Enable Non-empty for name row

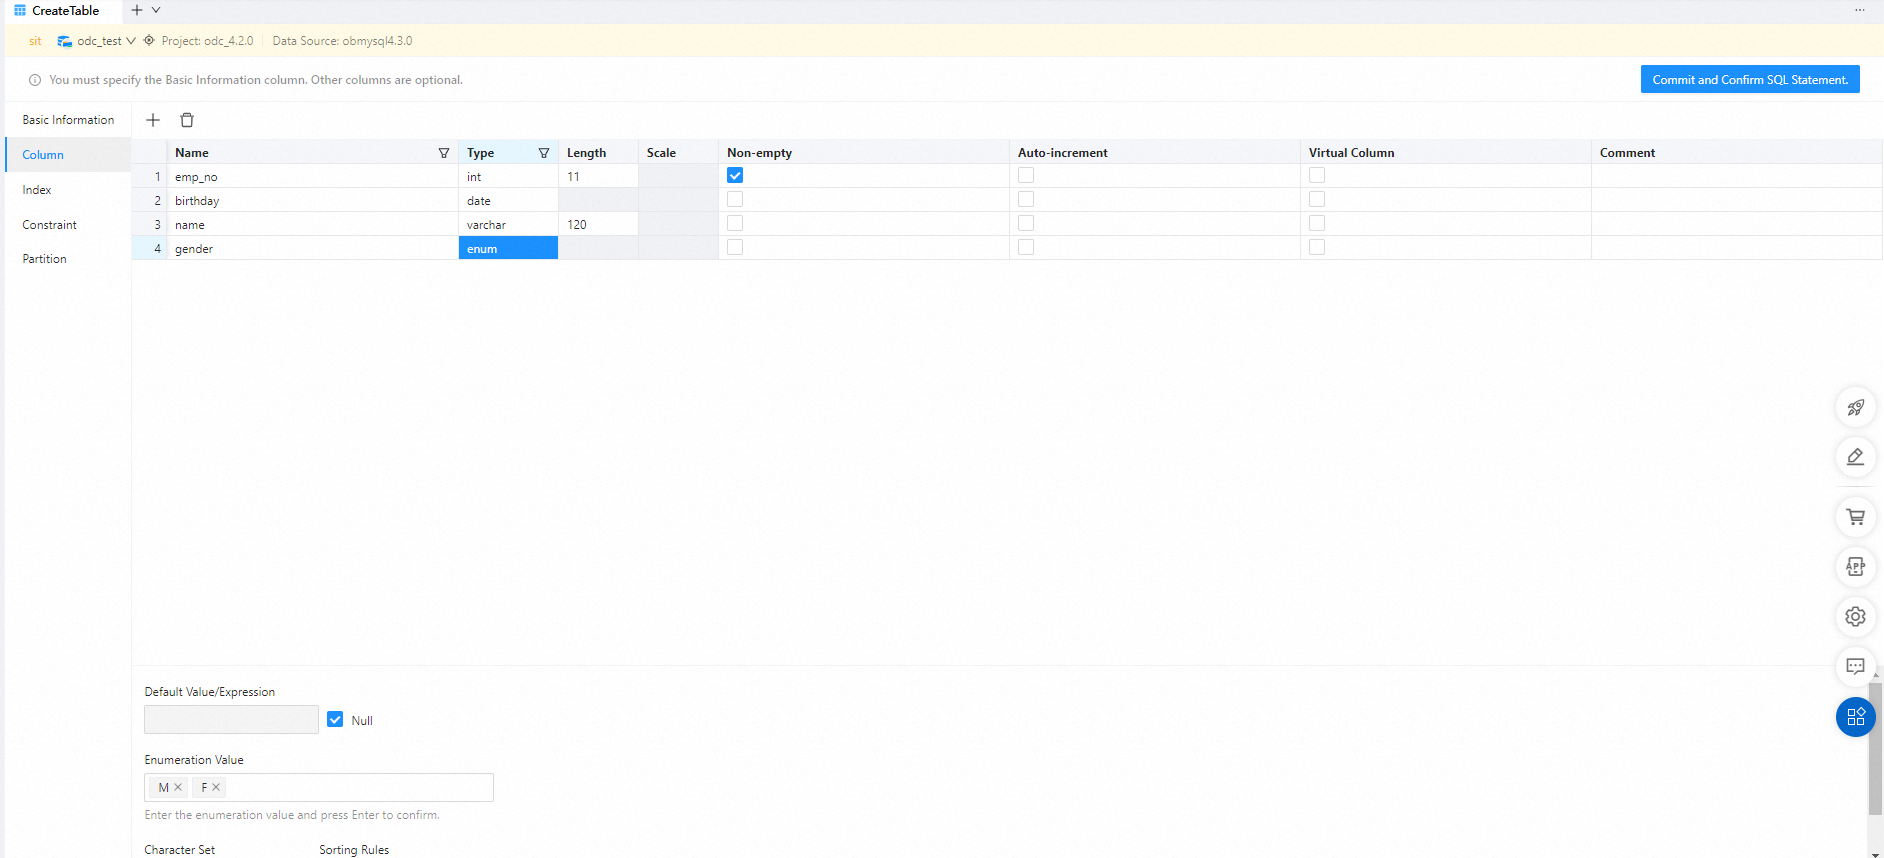coord(735,224)
